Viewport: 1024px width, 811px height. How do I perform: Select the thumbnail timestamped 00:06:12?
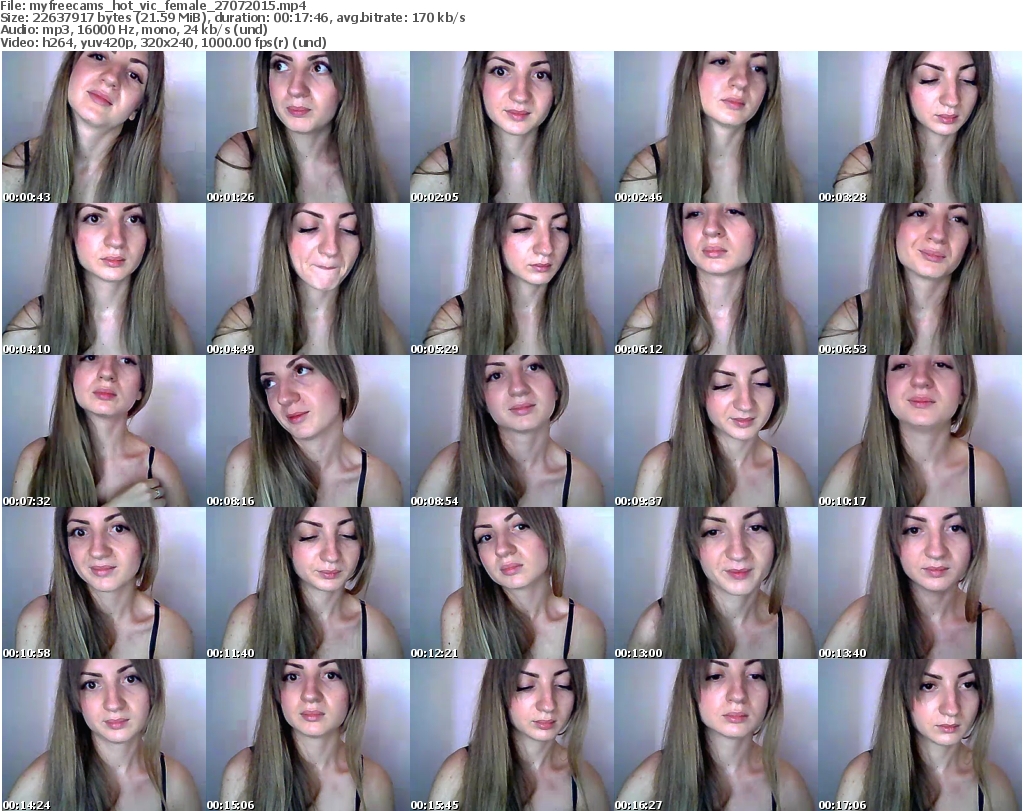click(x=715, y=279)
